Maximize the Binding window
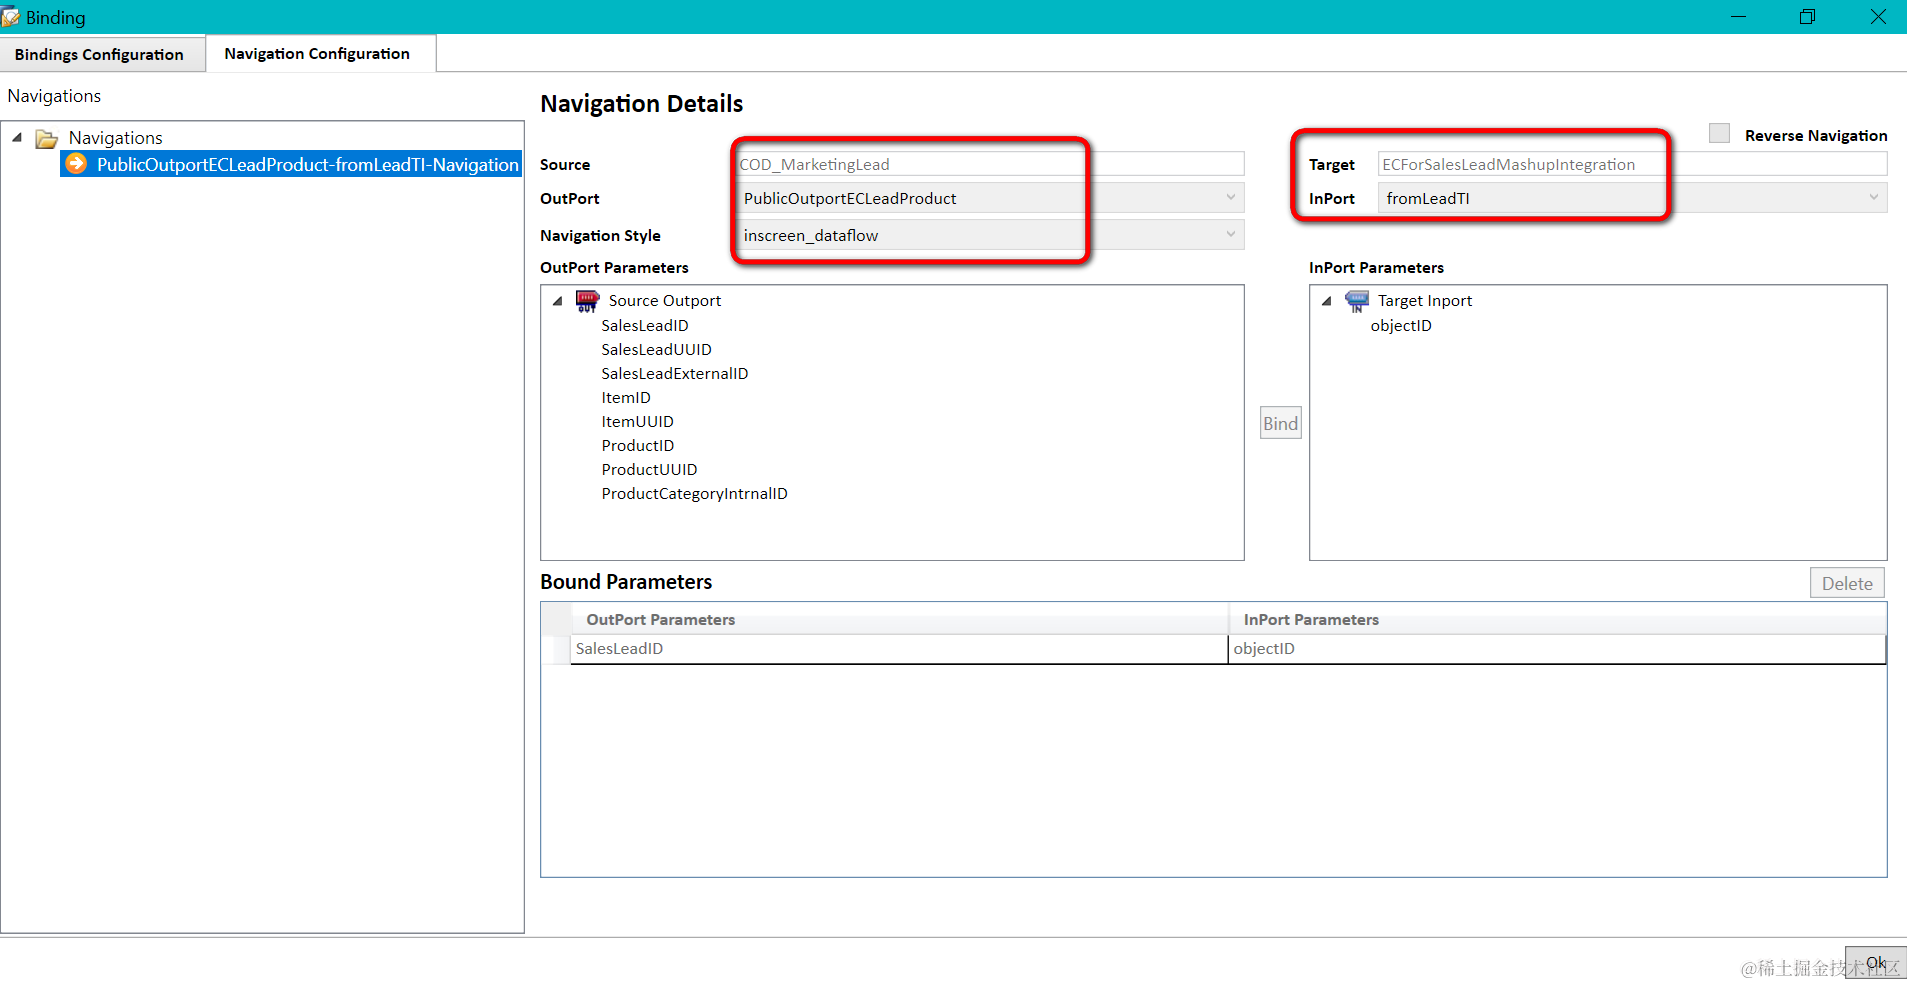 [x=1807, y=17]
